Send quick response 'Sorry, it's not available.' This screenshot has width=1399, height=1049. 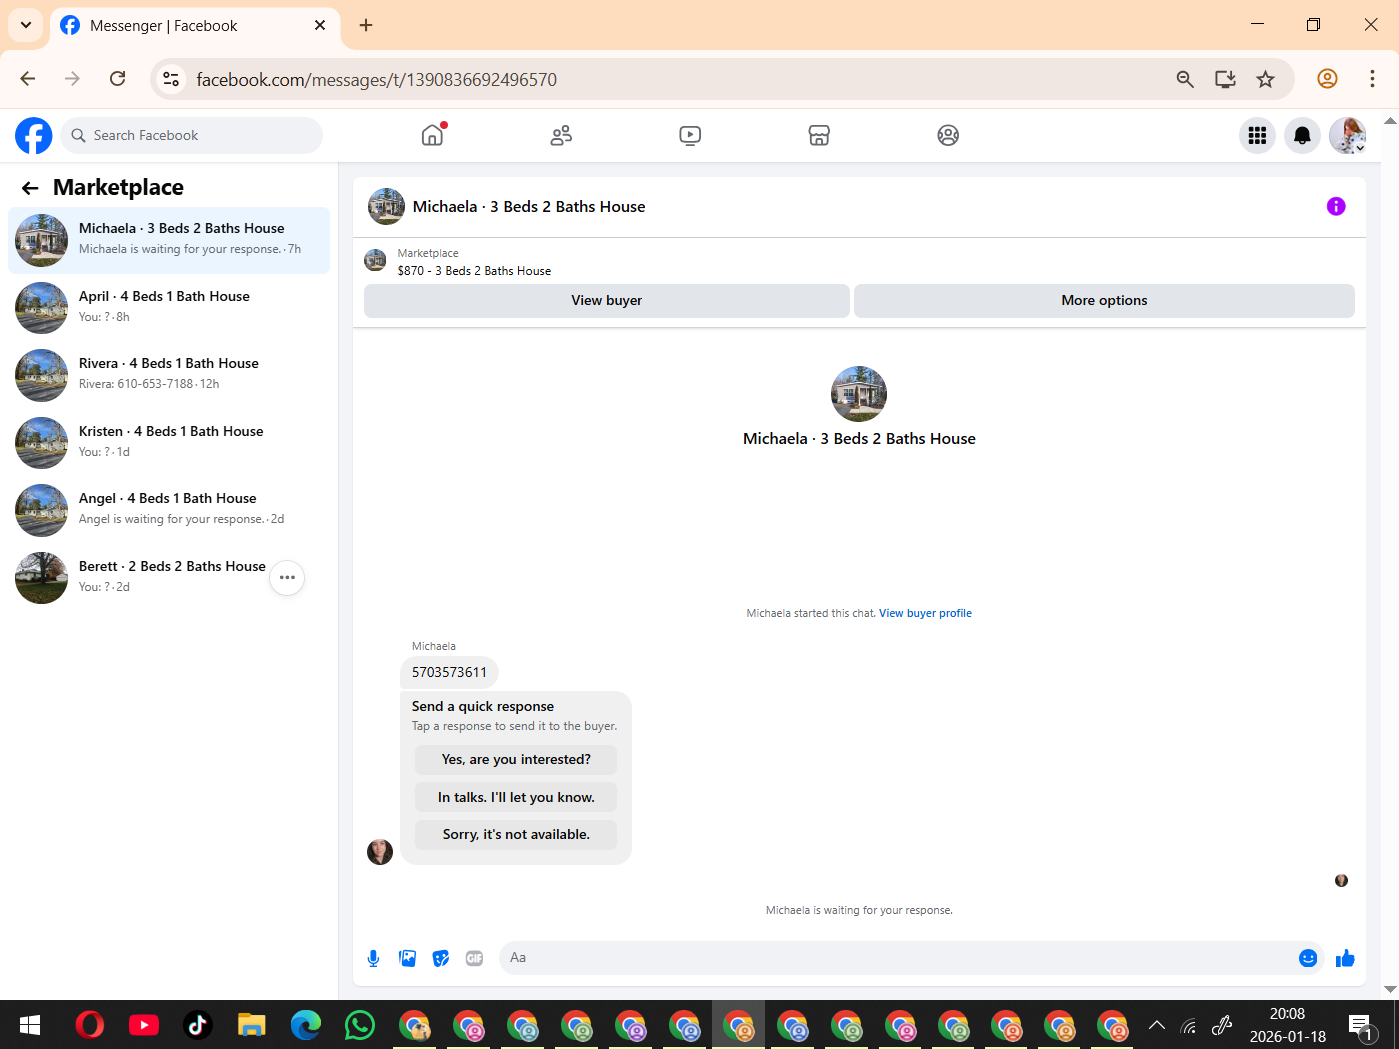click(x=516, y=834)
